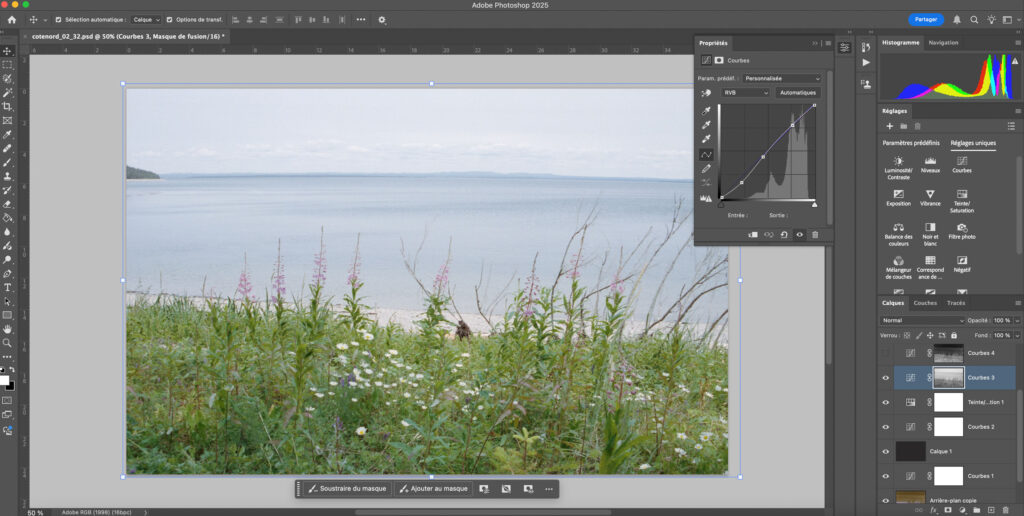The image size is (1024, 516).
Task: Switch to the Navigation tab
Action: pyautogui.click(x=943, y=43)
